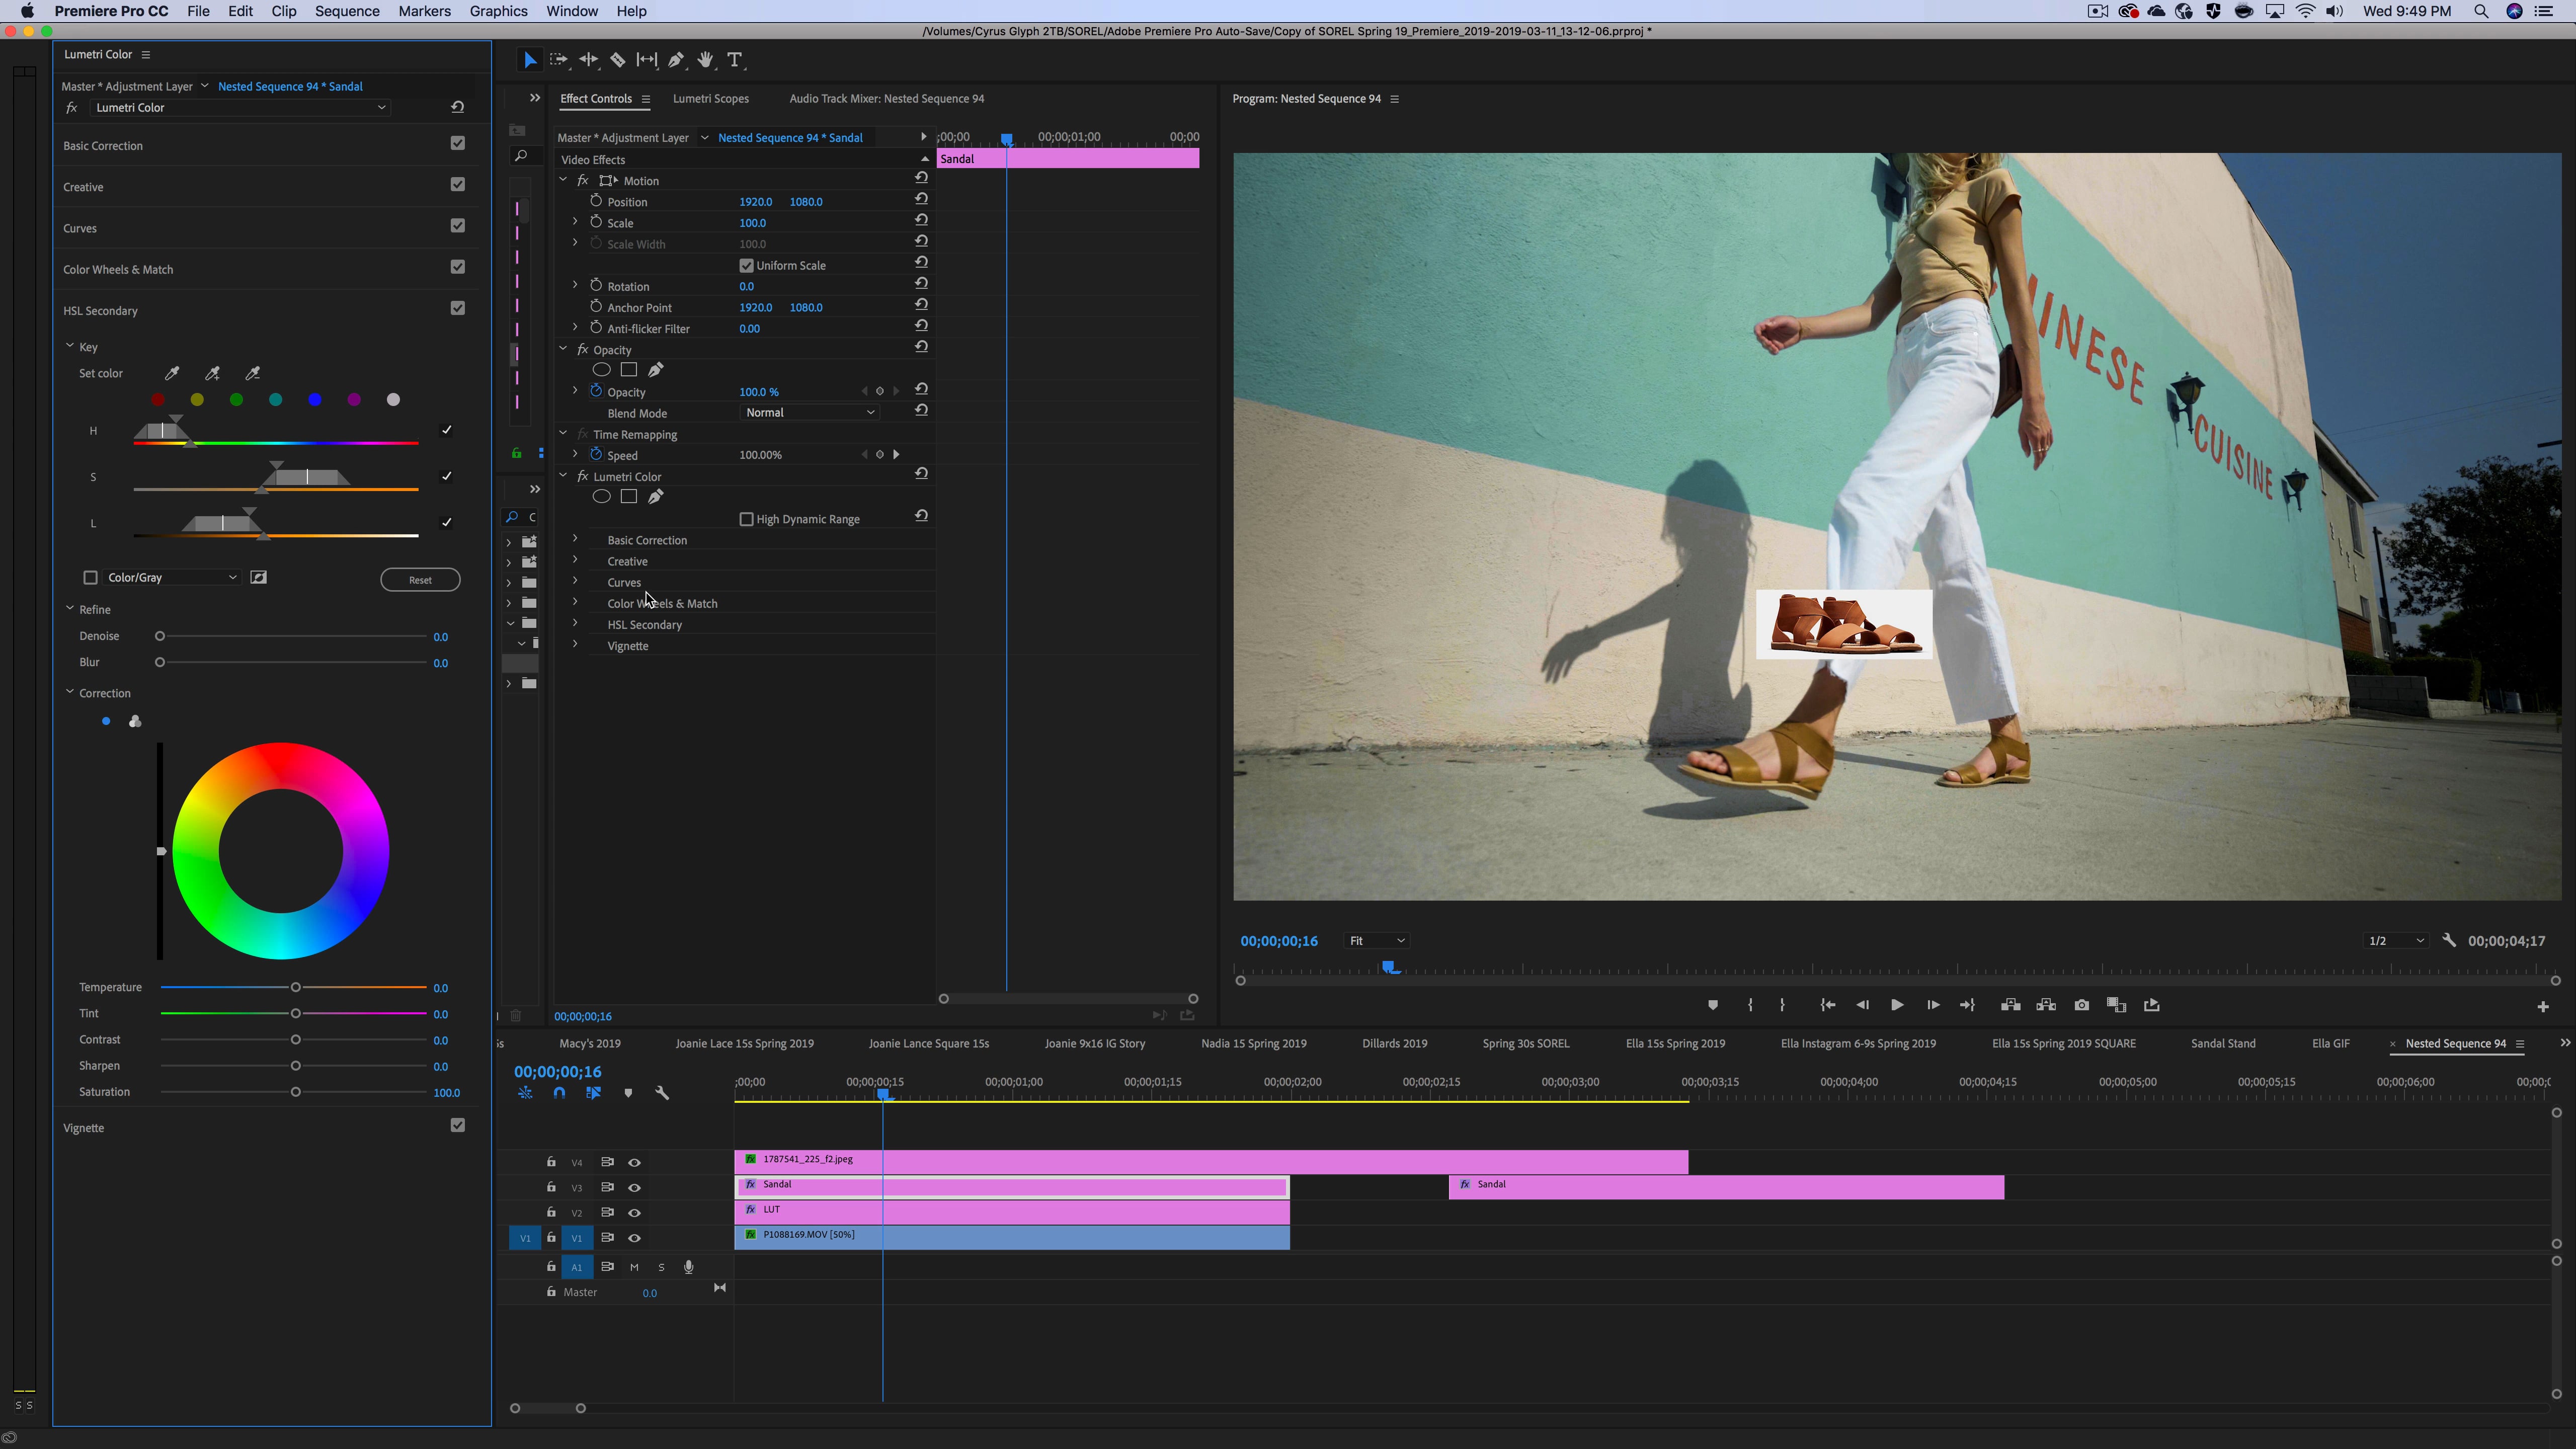Click the Export Frame camera icon

click(2081, 1005)
